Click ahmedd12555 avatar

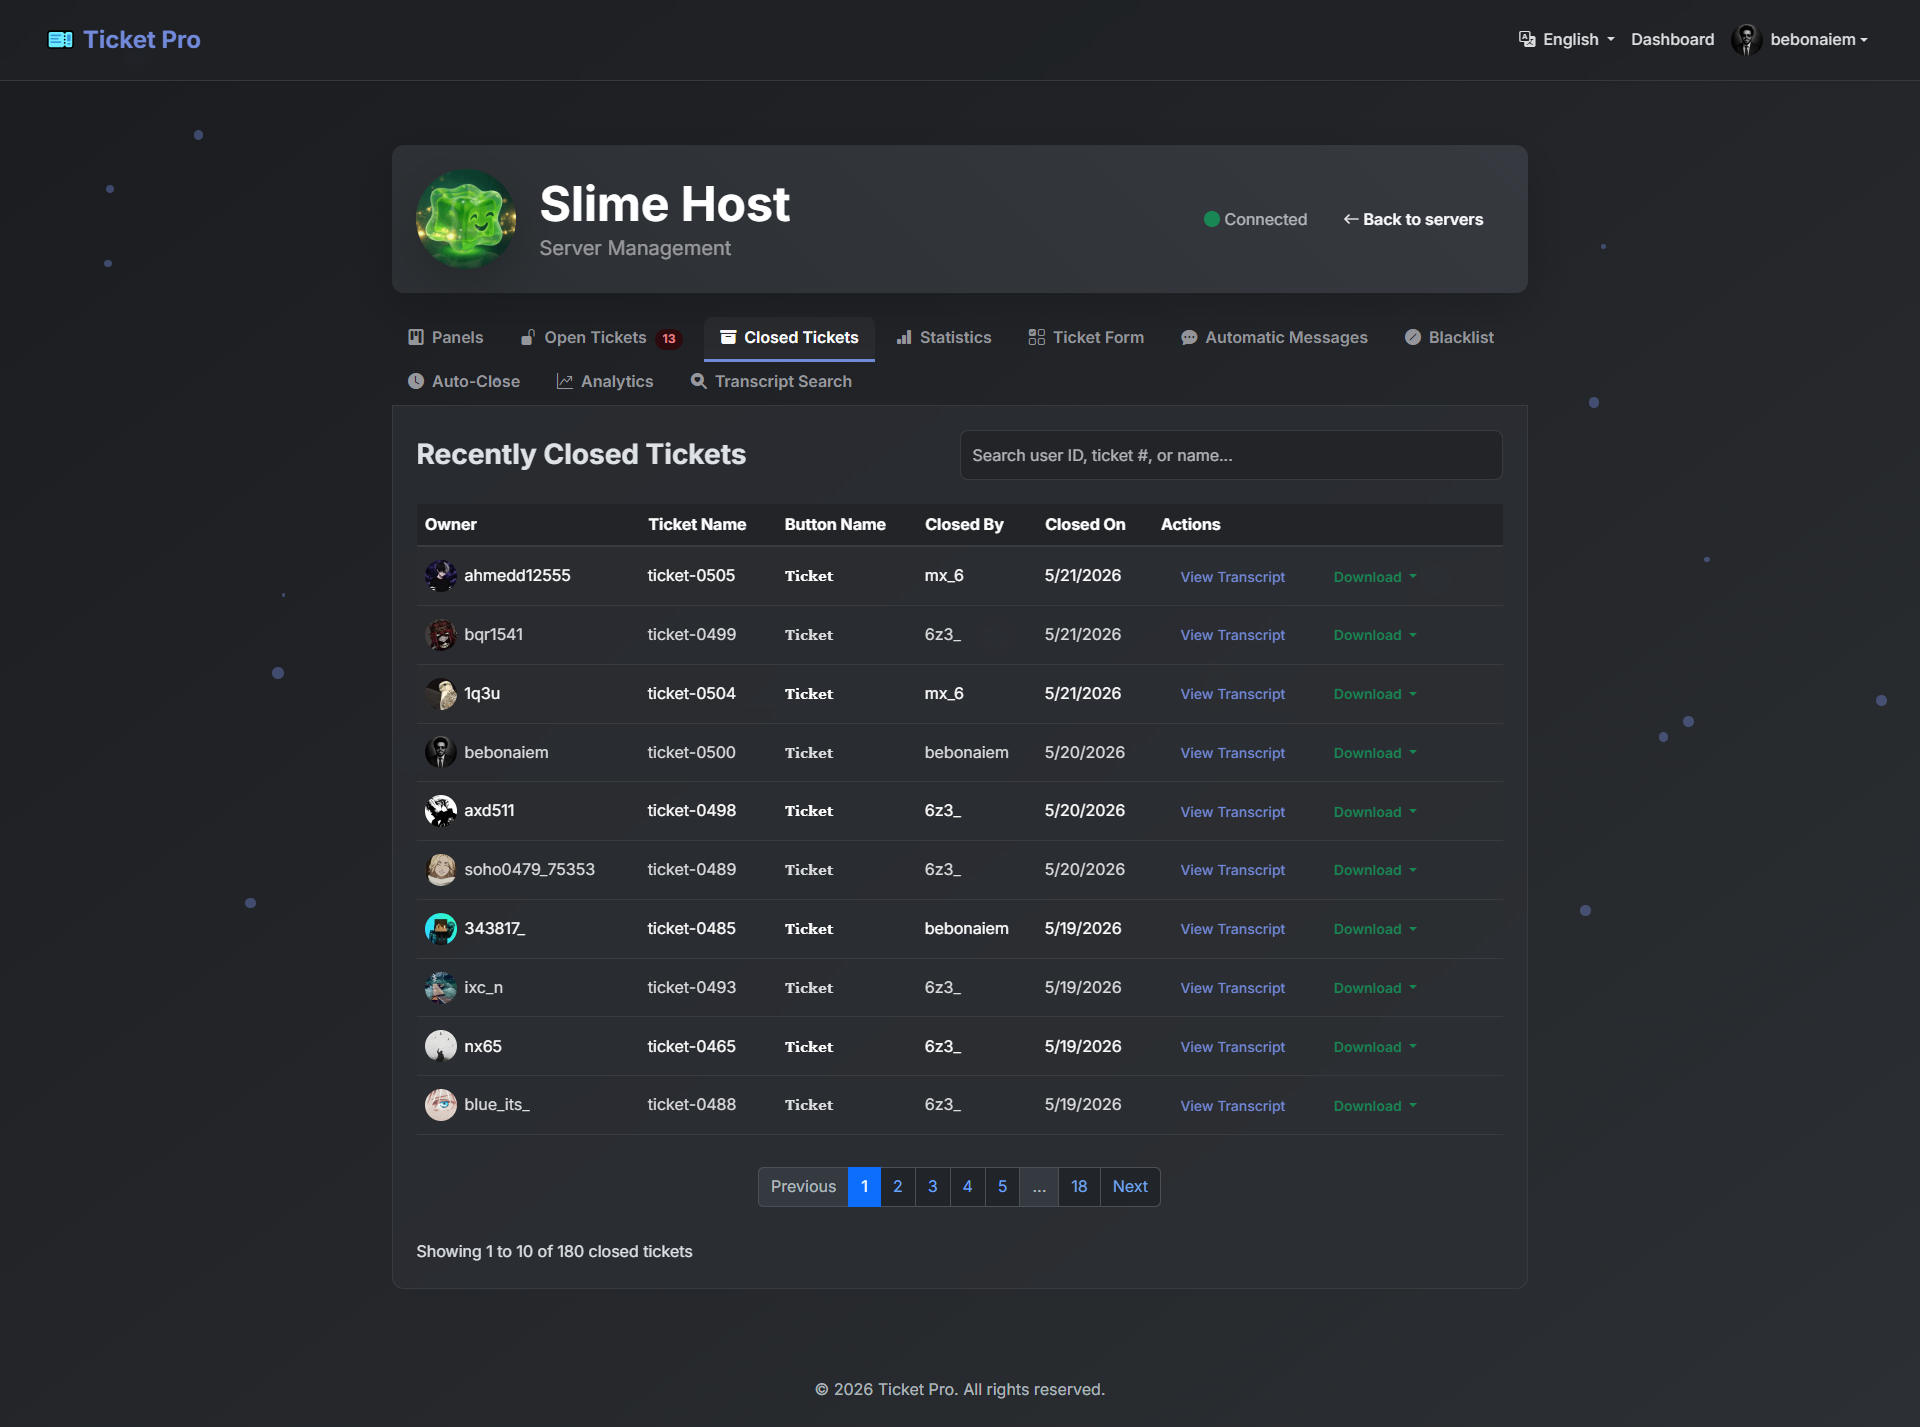click(441, 576)
